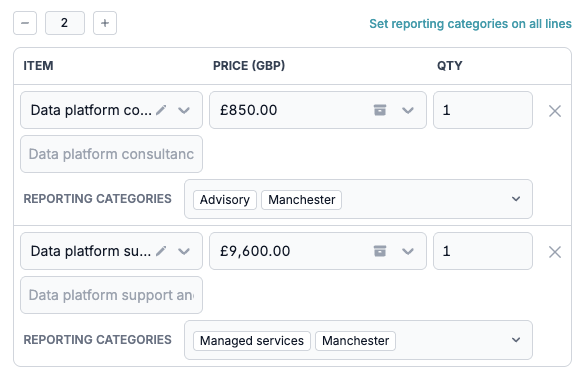Screen dimensions: 584x380
Task: Click the Data platform support description field
Action: [111, 295]
